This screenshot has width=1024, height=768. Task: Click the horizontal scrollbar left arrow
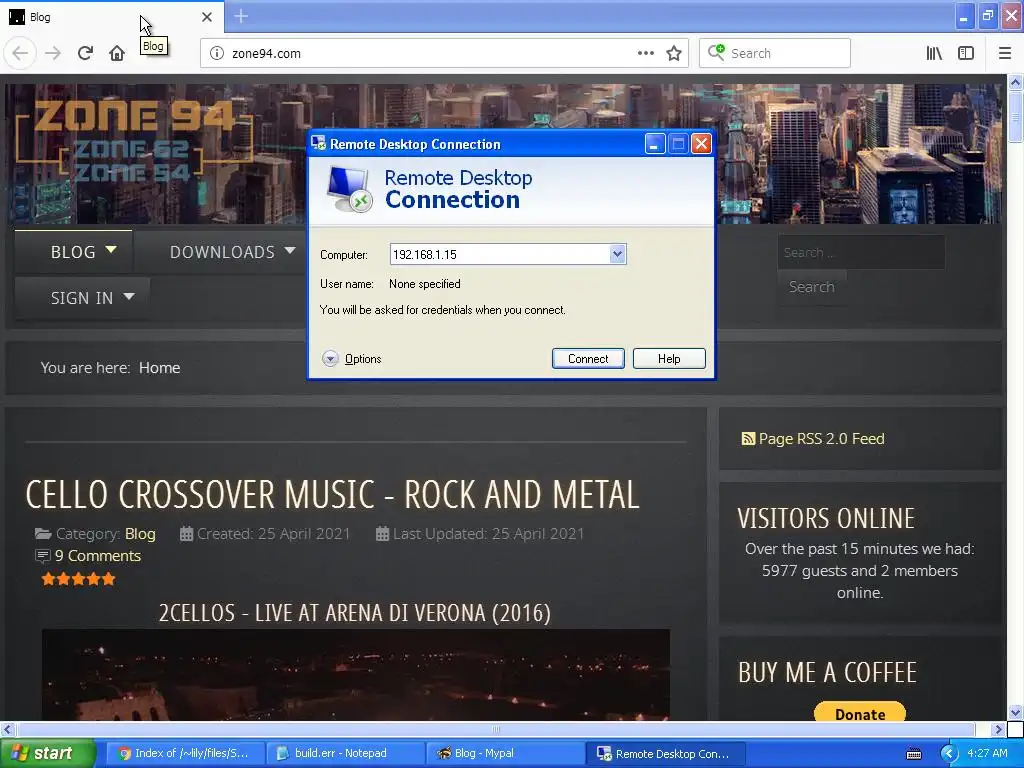coord(7,729)
